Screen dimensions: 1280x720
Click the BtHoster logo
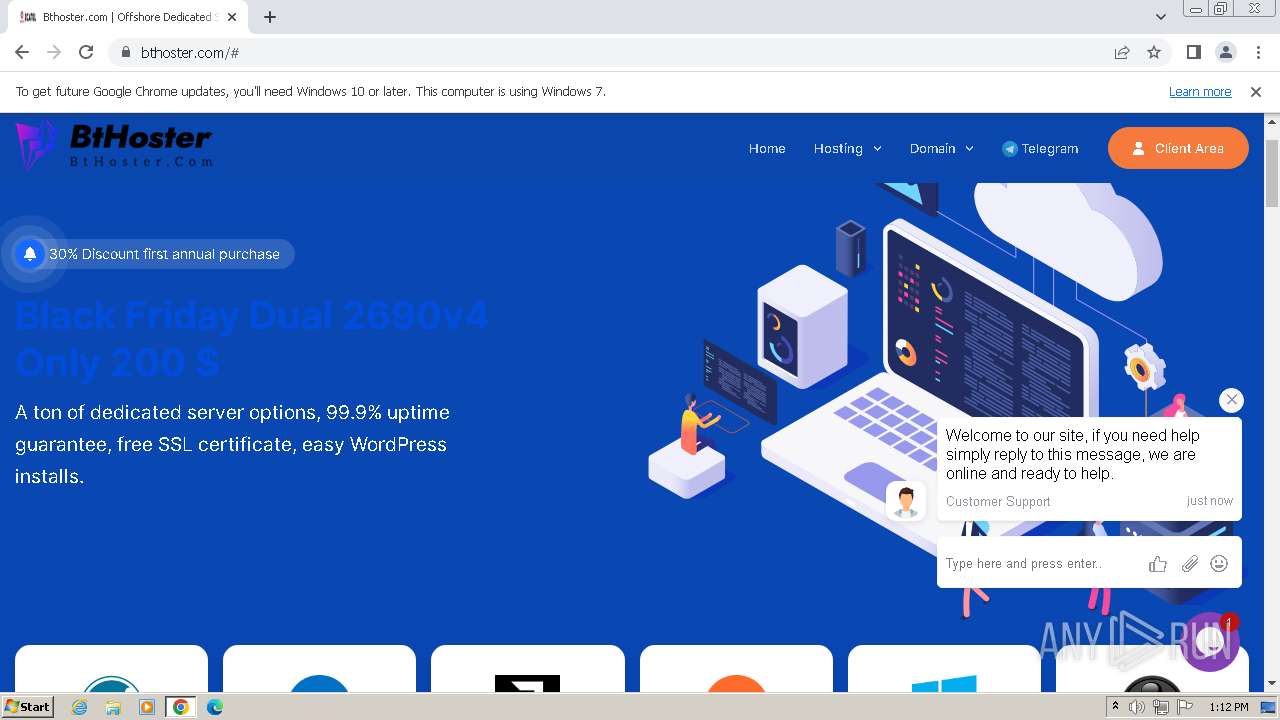[x=113, y=145]
